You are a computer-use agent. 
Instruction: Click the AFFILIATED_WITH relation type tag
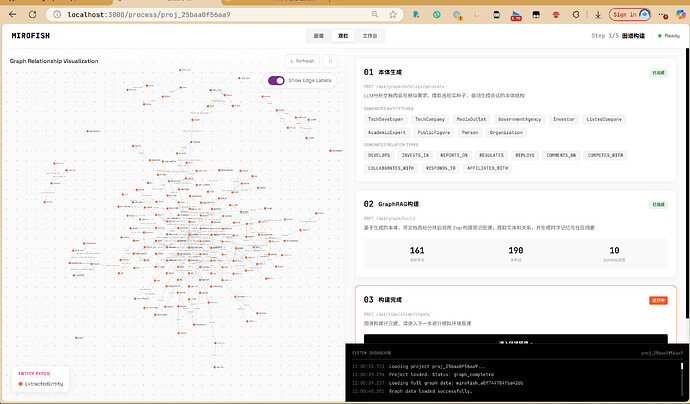tap(488, 168)
